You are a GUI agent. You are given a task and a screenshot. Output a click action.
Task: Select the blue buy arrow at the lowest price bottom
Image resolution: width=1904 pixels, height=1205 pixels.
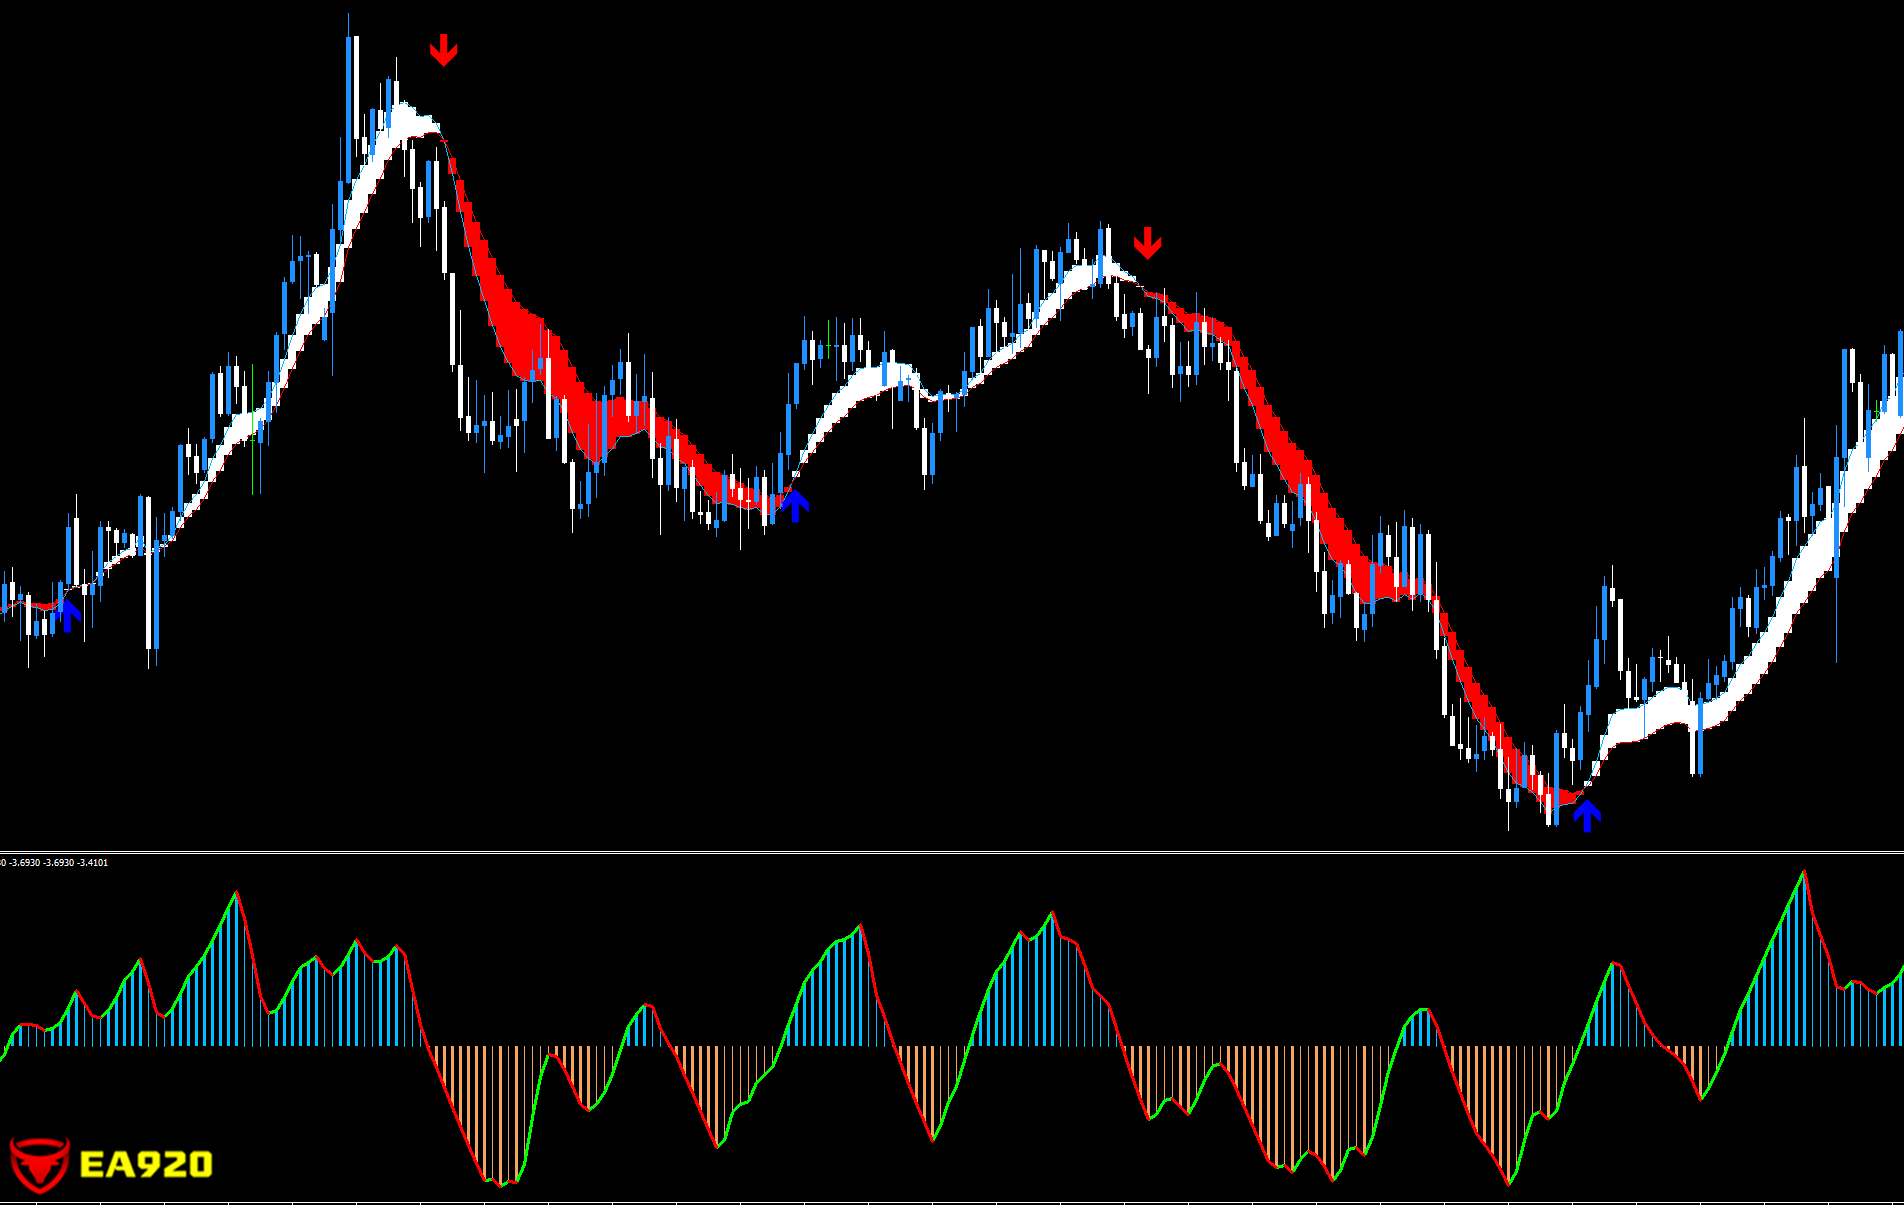click(1587, 815)
